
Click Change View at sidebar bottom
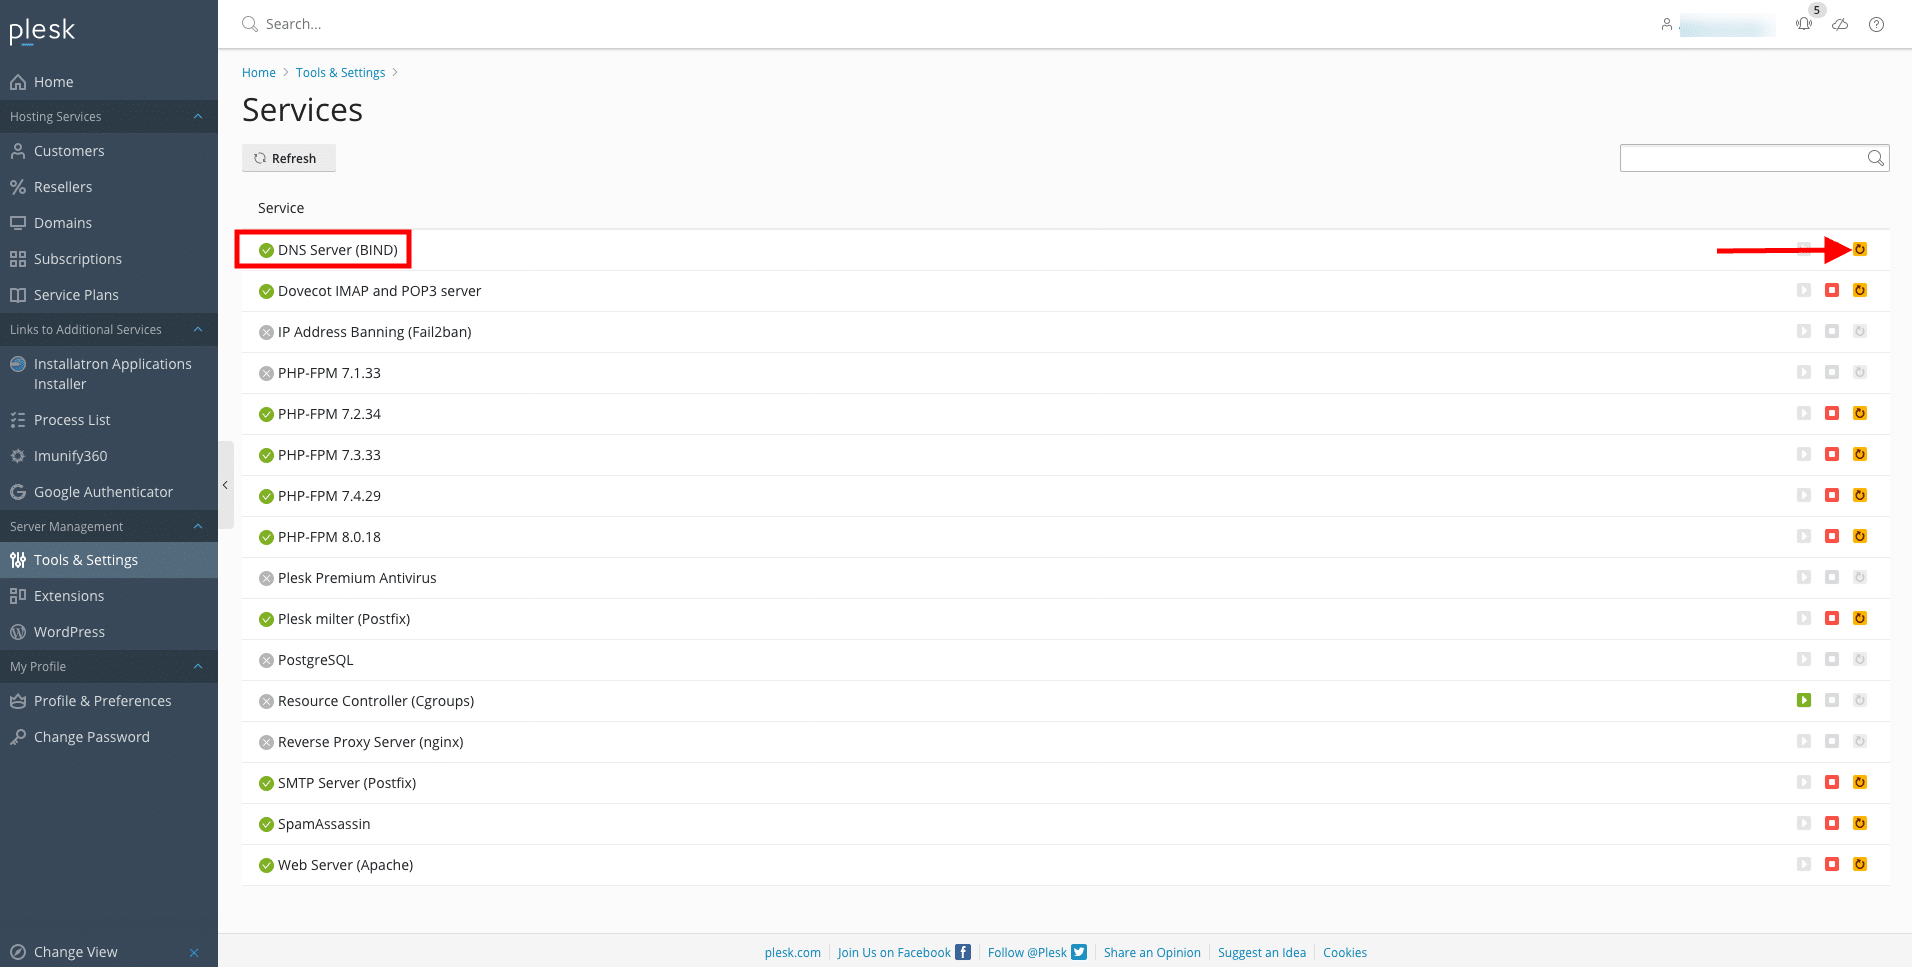pyautogui.click(x=75, y=952)
